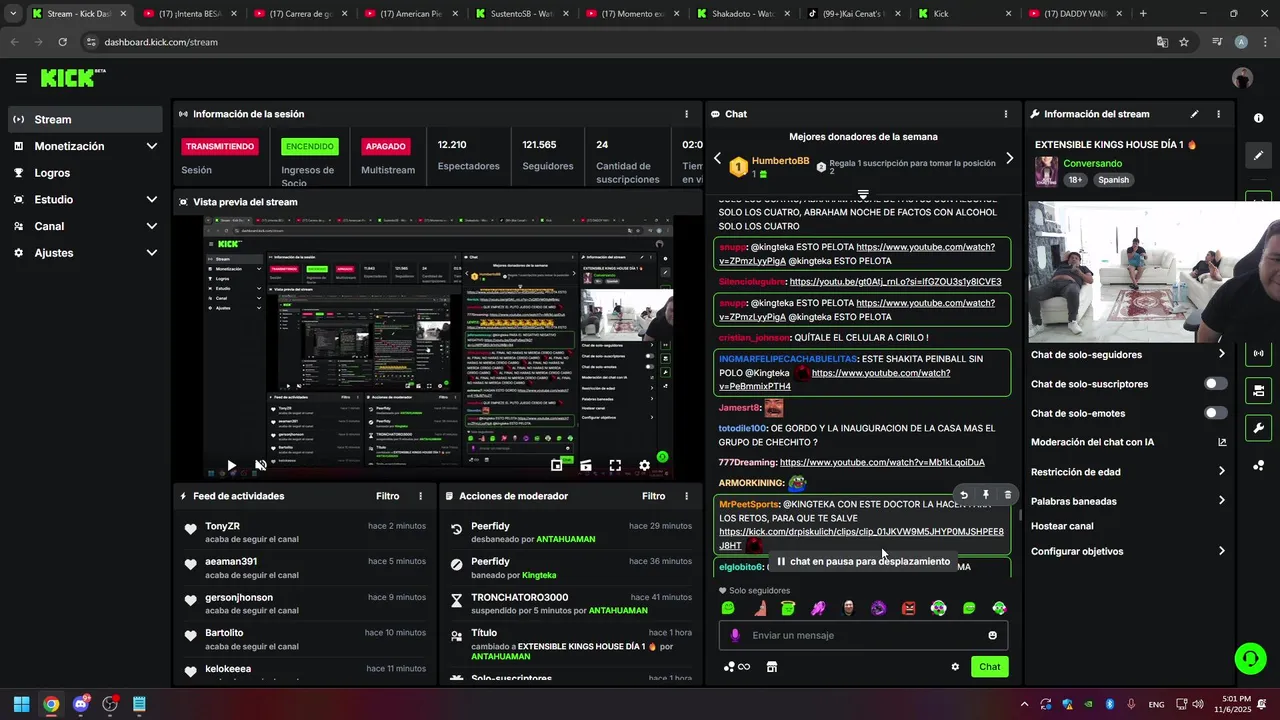Image resolution: width=1280 pixels, height=720 pixels.
Task: Toggle theater mode on stream preview
Action: click(x=586, y=466)
